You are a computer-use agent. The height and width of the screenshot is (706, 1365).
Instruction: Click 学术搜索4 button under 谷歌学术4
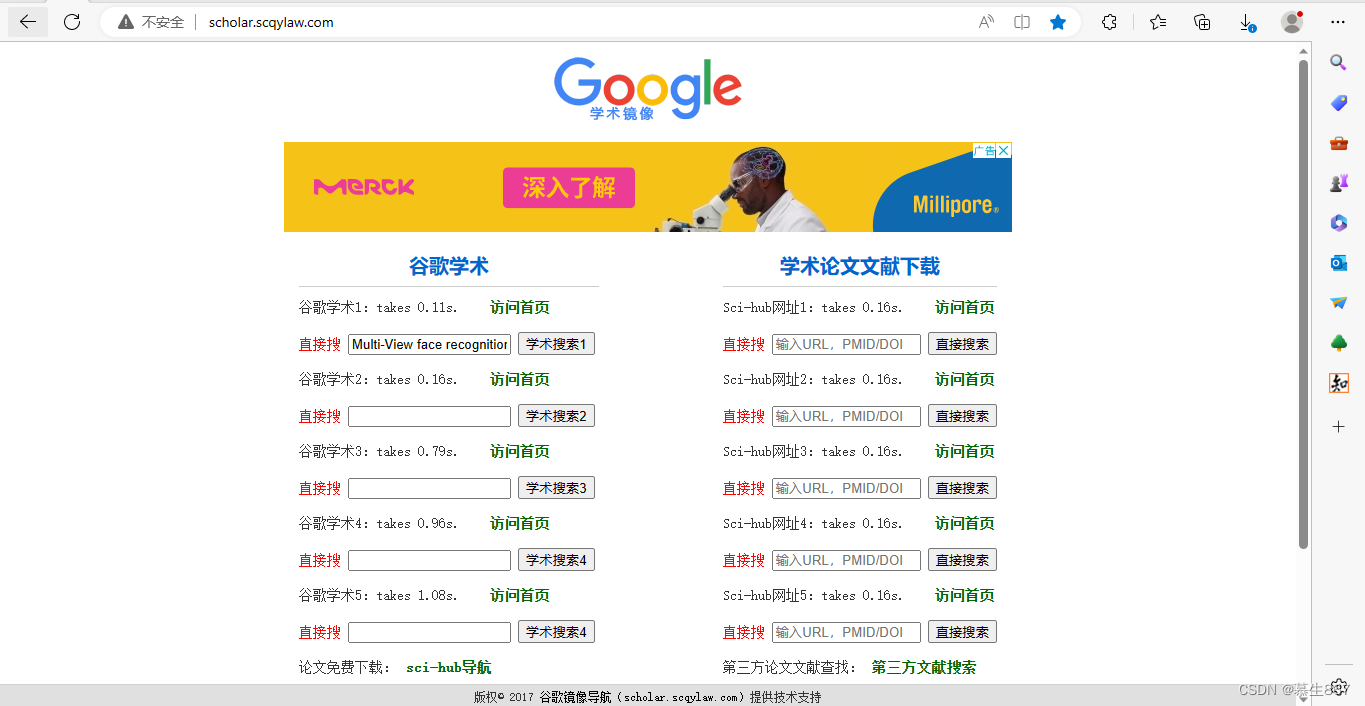coord(556,560)
